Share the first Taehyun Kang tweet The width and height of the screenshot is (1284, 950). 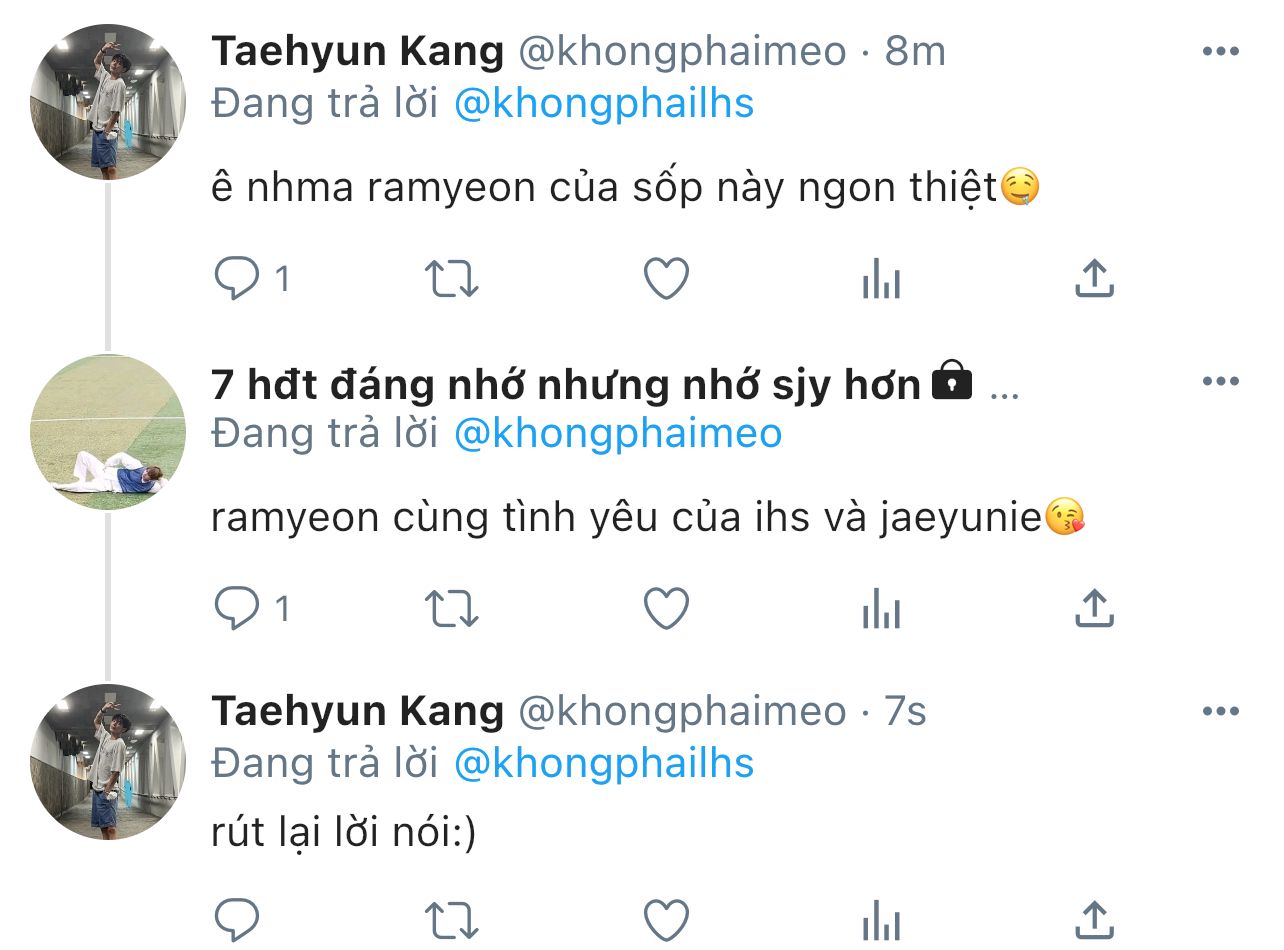click(1094, 279)
